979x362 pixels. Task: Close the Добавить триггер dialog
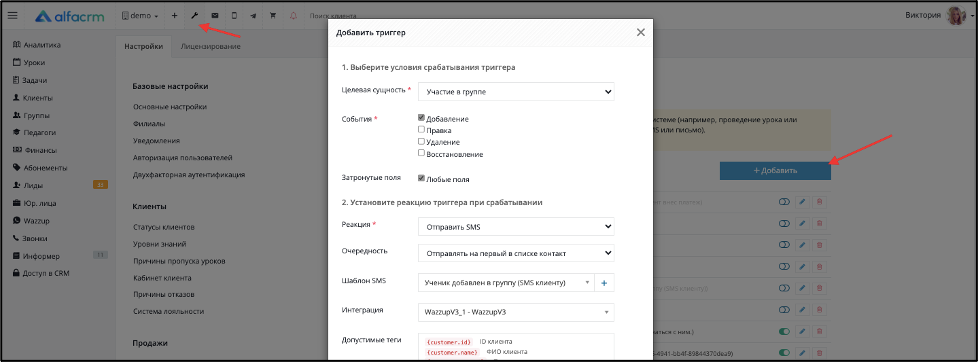coord(641,32)
